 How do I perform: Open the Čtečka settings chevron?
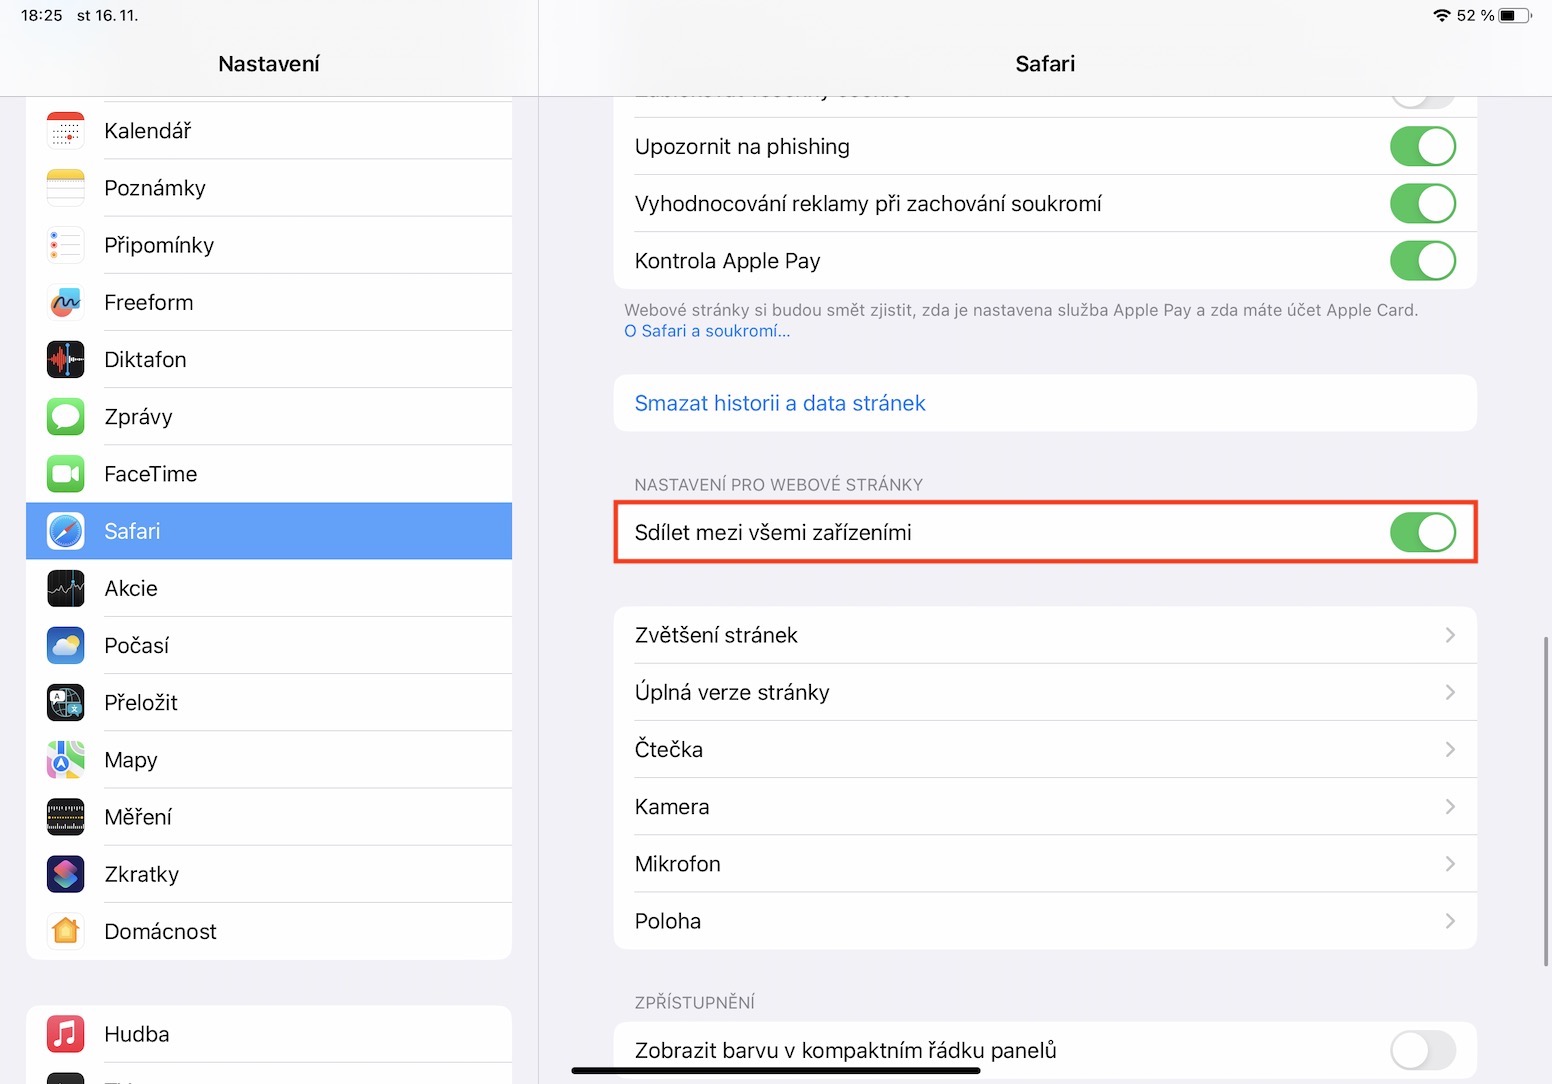pyautogui.click(x=1449, y=750)
